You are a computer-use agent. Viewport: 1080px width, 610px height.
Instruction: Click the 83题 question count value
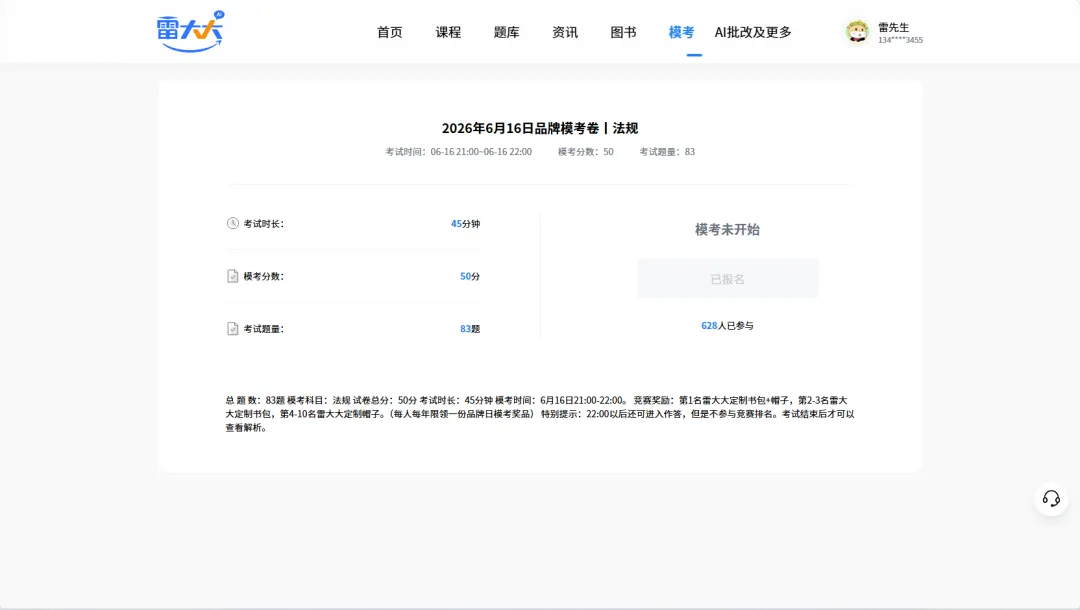[470, 329]
